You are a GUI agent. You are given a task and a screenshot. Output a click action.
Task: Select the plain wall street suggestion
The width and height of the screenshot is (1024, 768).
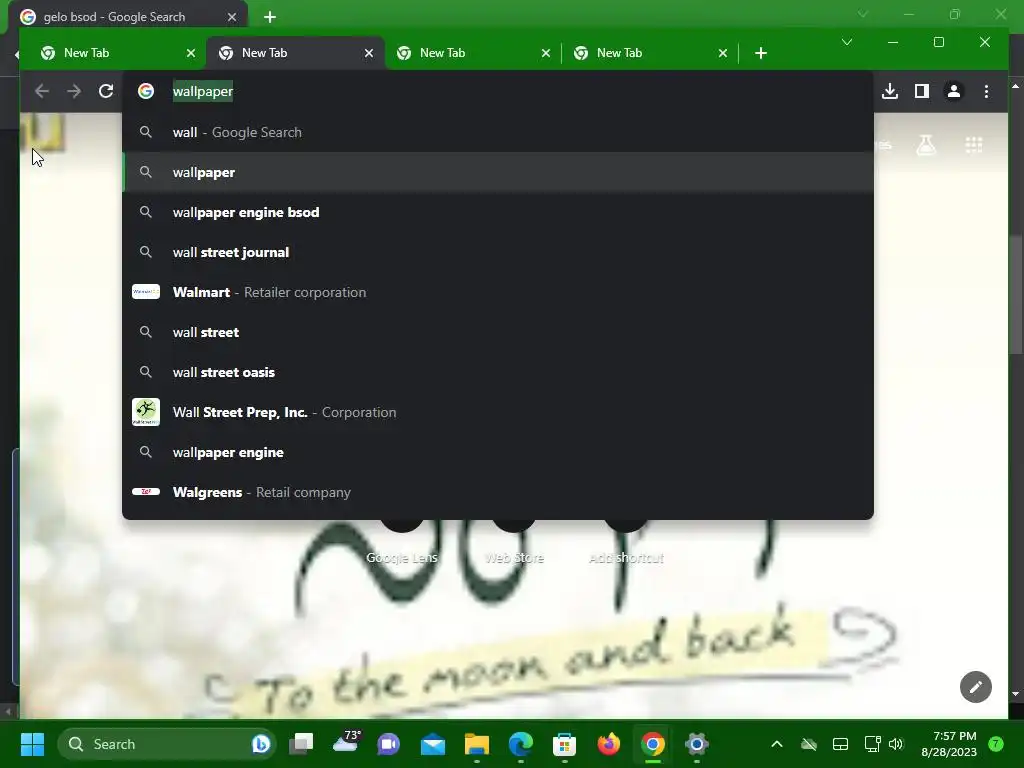point(498,332)
